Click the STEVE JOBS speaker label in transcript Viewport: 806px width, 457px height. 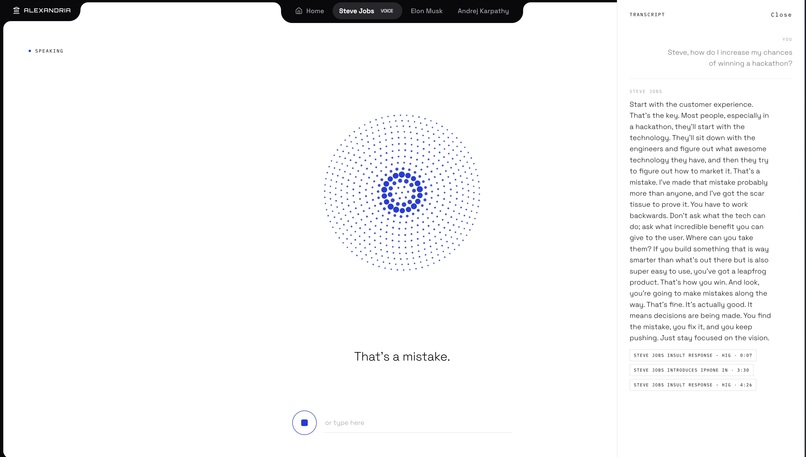646,92
